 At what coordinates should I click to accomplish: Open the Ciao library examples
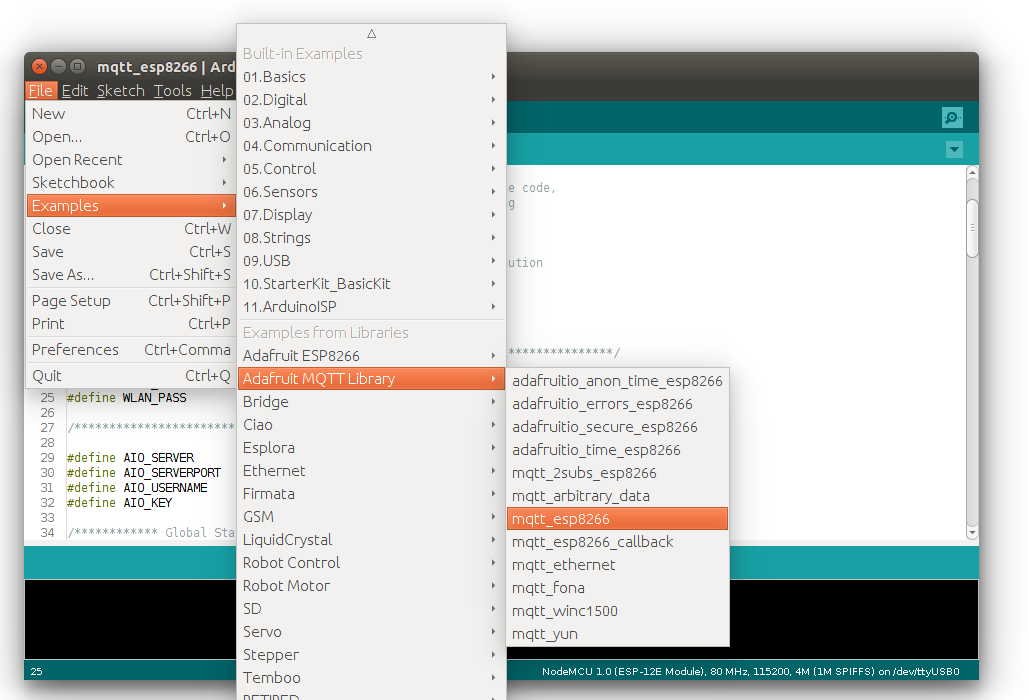tap(371, 425)
